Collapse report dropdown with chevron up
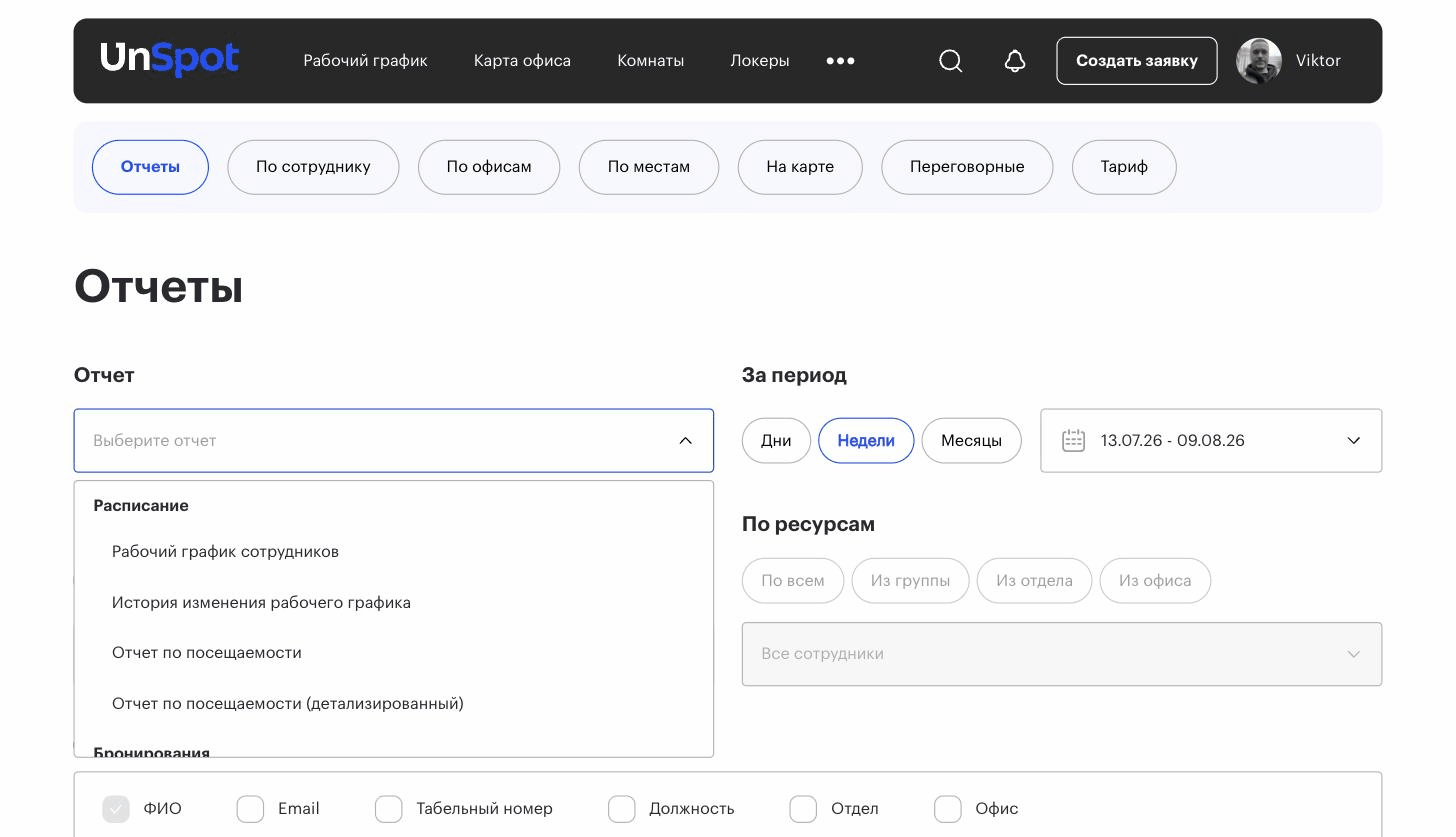This screenshot has height=837, width=1456. tap(686, 440)
